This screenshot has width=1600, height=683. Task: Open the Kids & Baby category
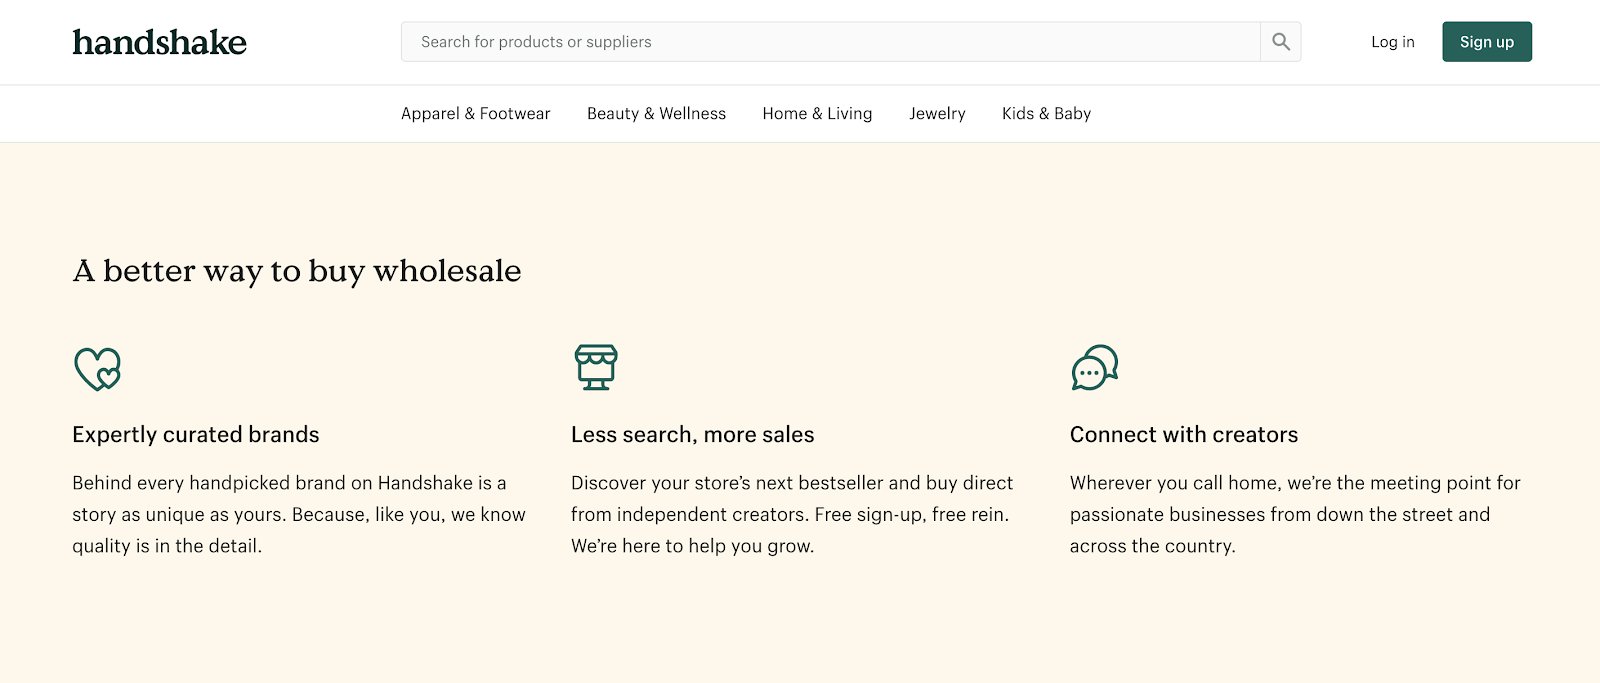(1046, 114)
